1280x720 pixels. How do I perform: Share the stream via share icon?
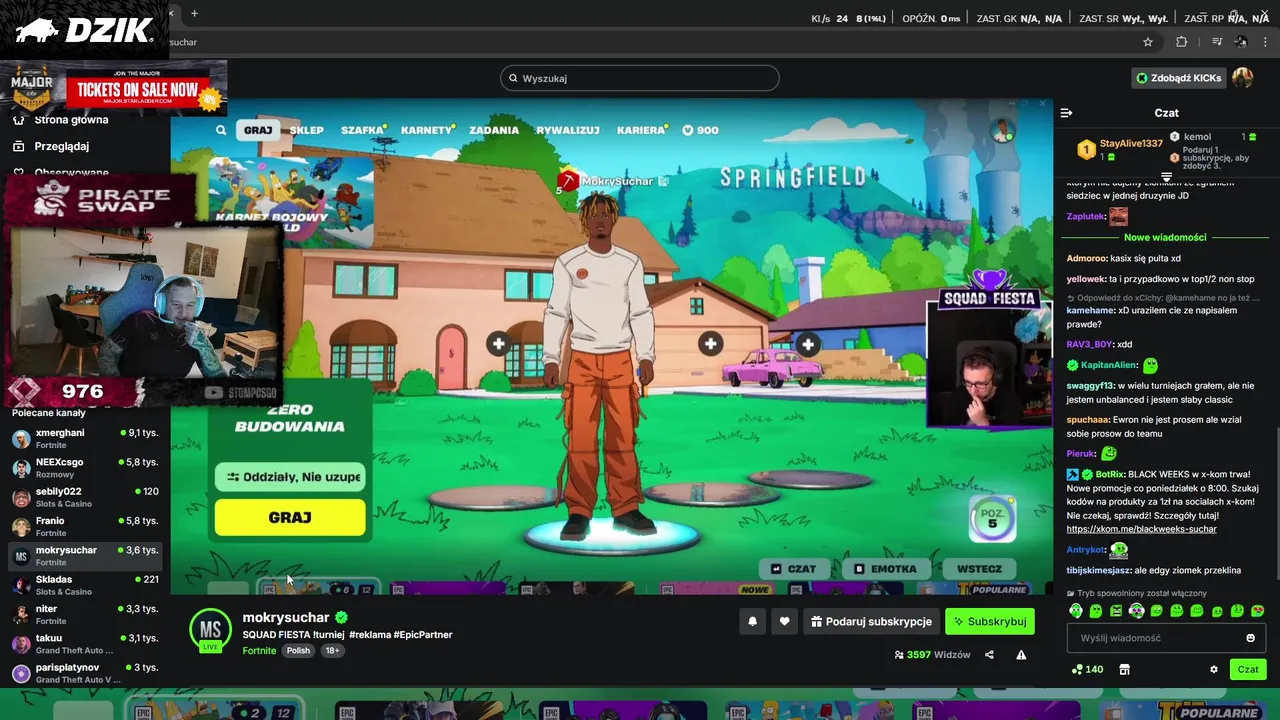point(989,655)
